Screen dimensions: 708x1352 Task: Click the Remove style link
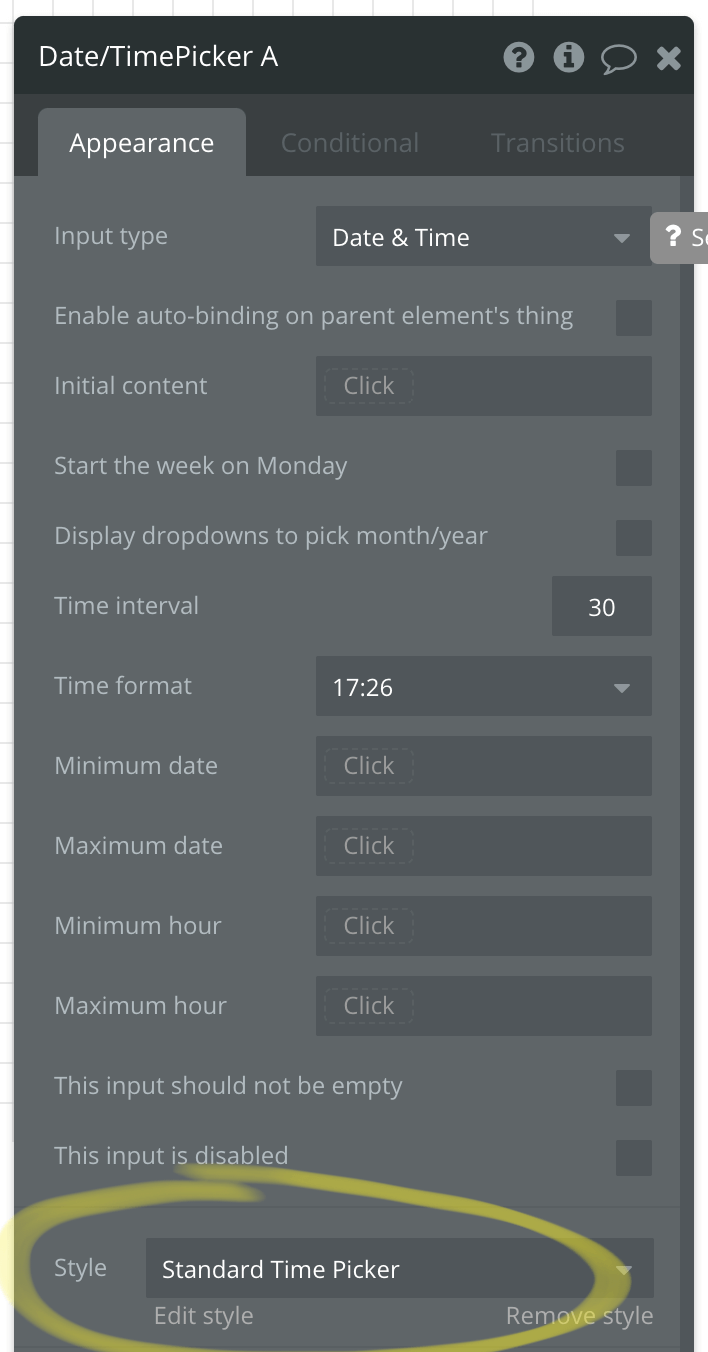pos(580,1316)
